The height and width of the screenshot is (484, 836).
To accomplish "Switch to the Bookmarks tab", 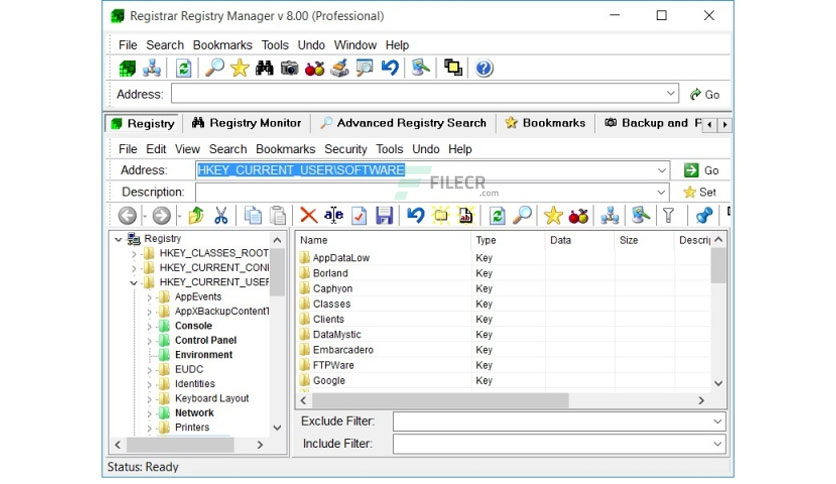I will (x=545, y=123).
